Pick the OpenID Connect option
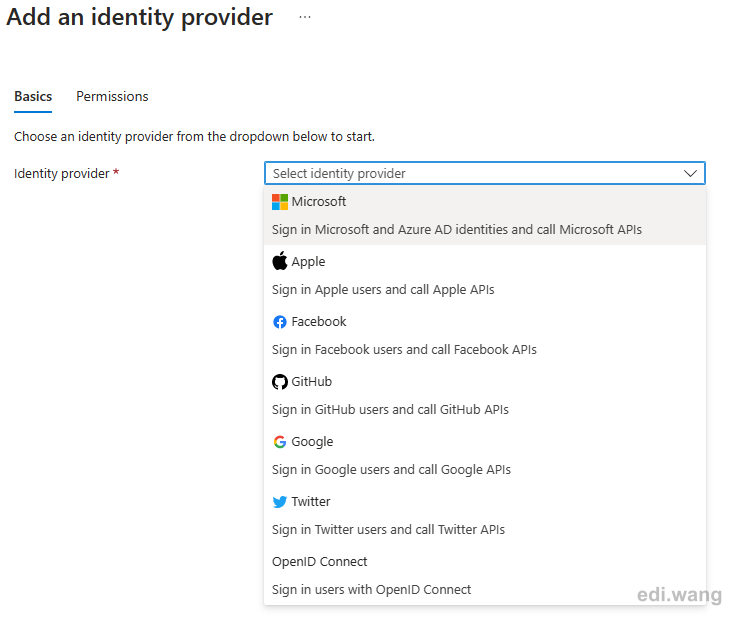 [485, 575]
